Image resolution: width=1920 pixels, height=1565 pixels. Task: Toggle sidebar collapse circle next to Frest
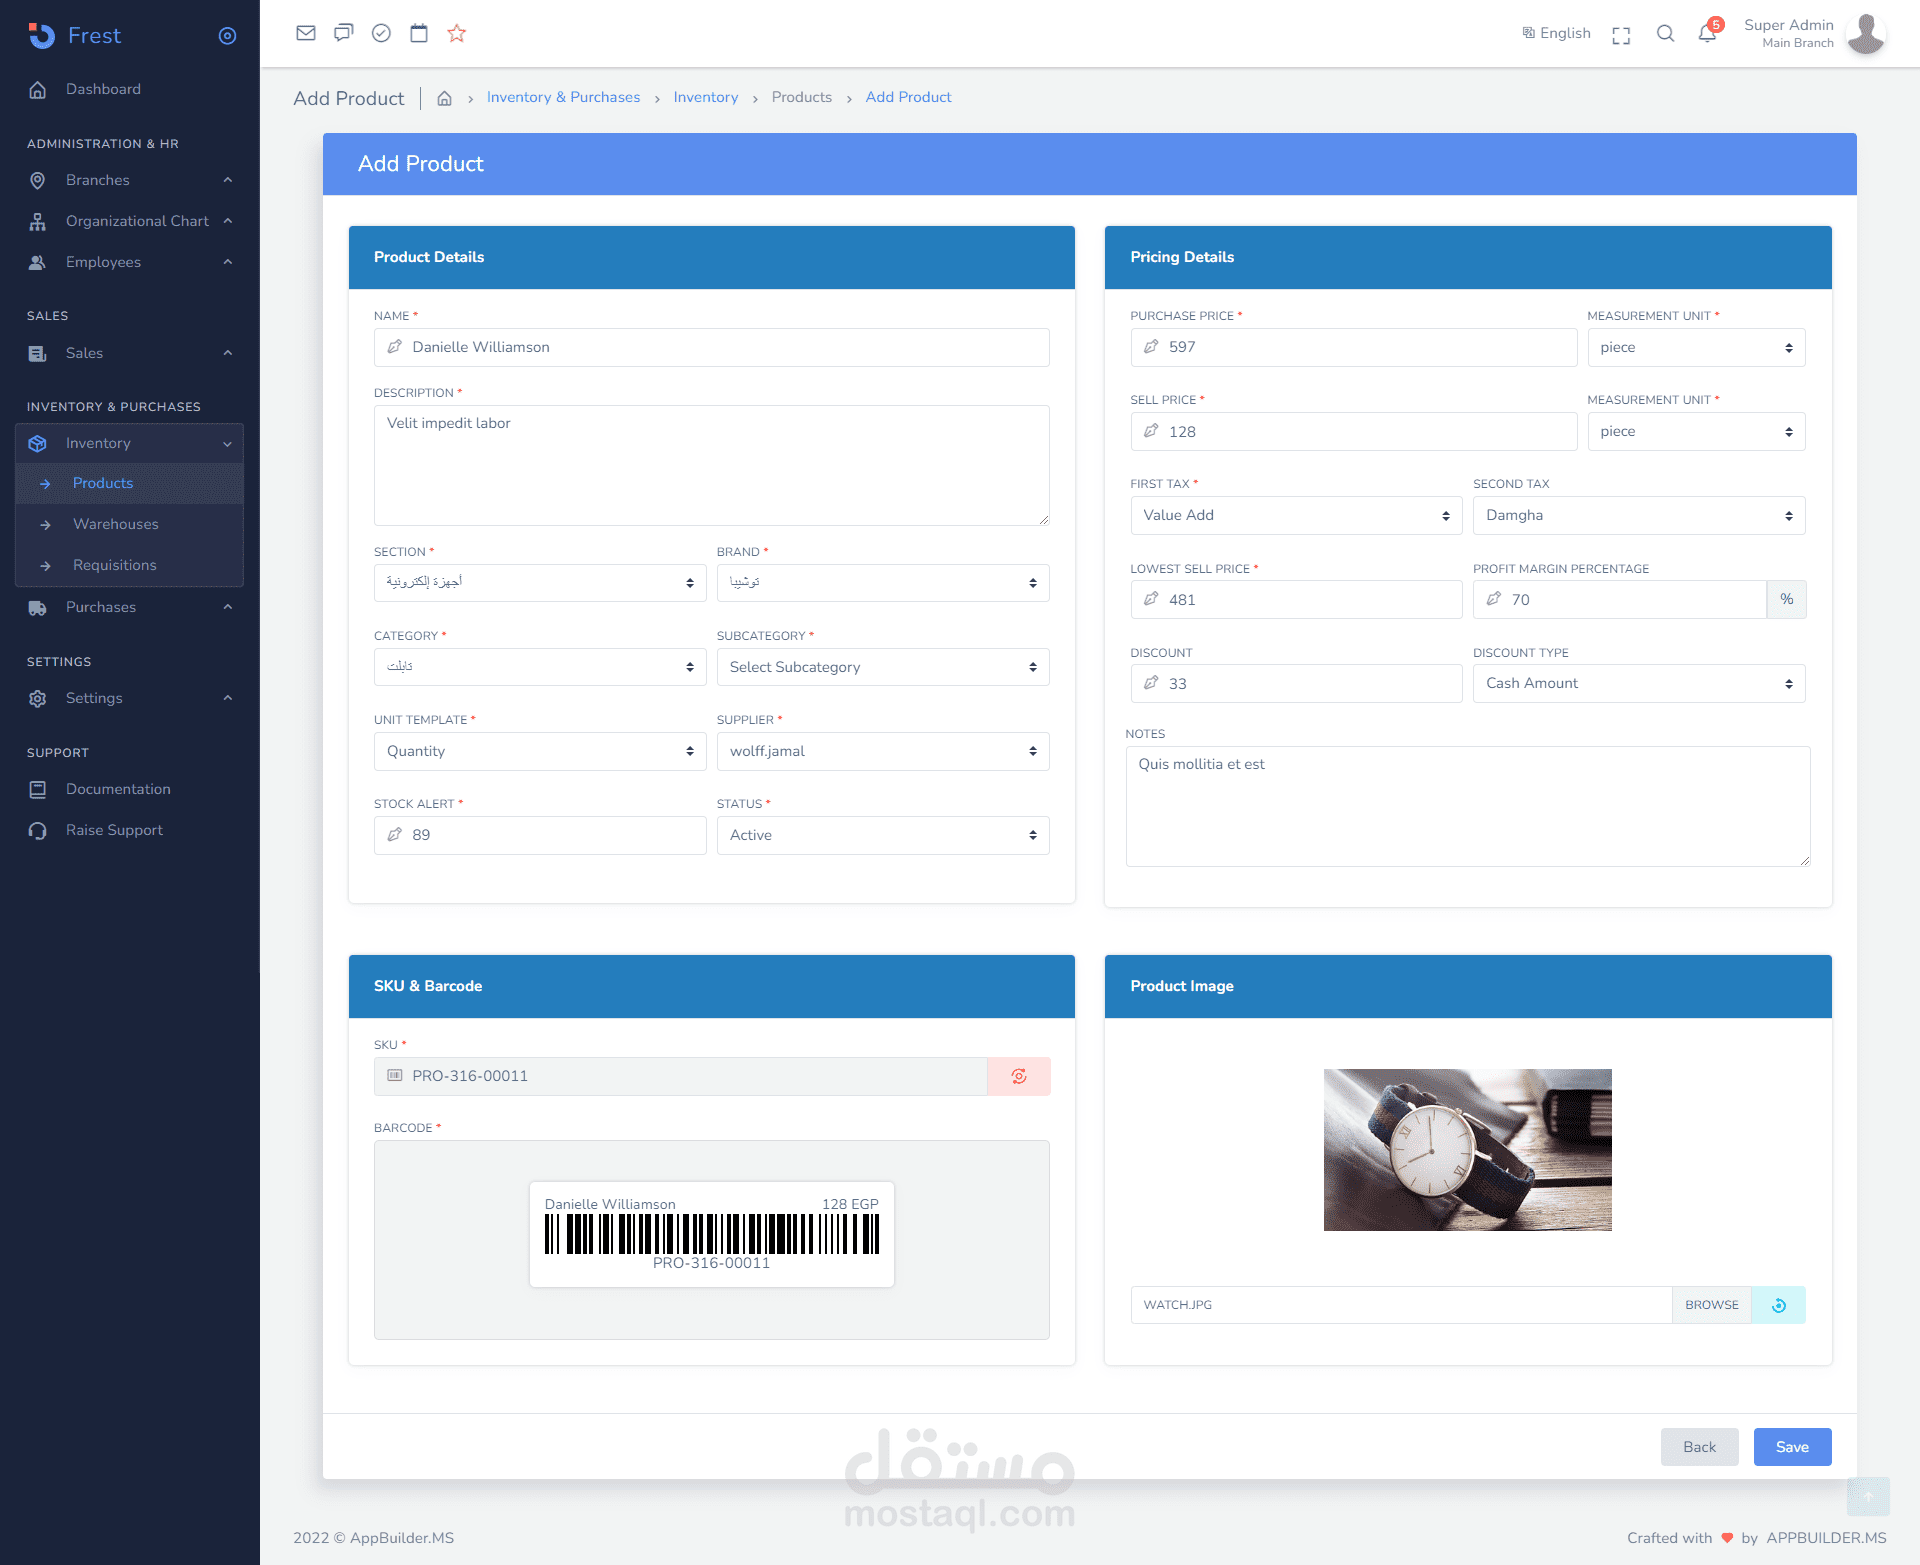point(227,36)
